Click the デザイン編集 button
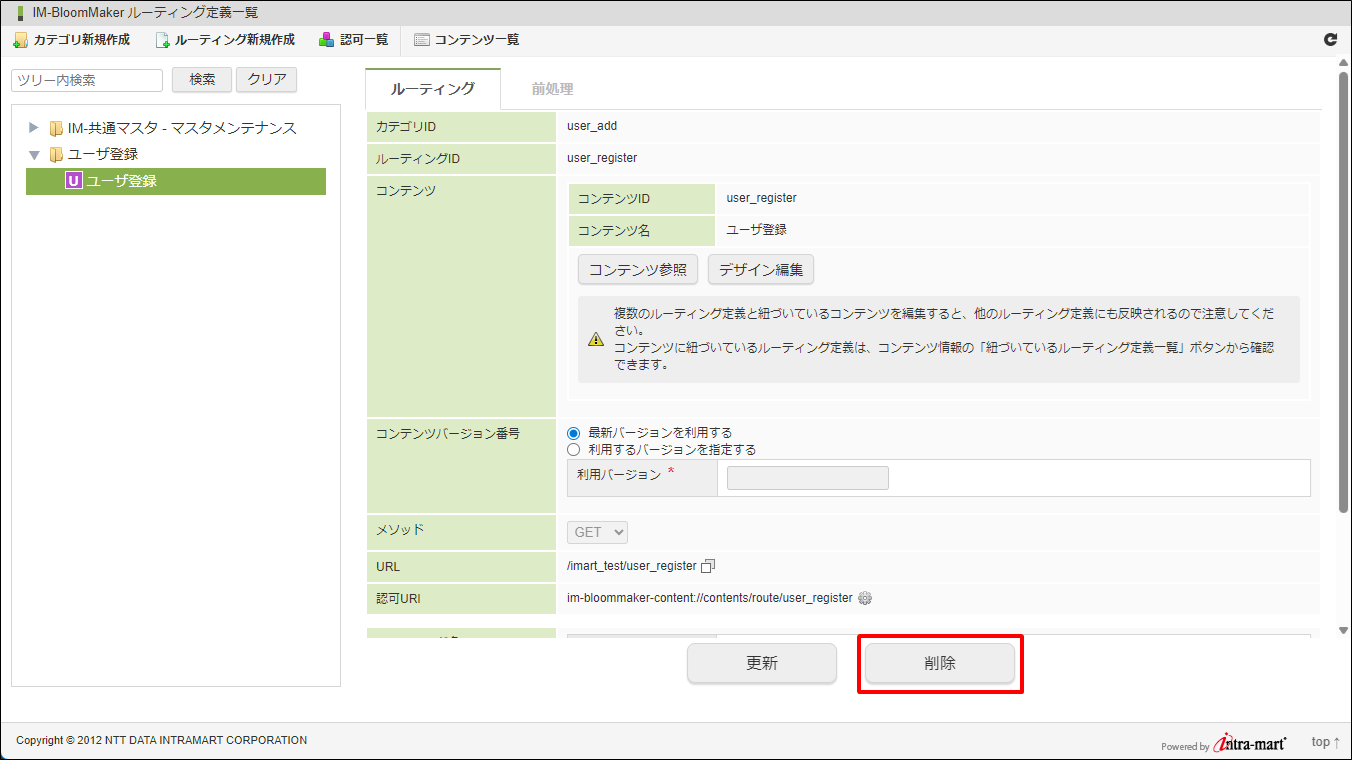This screenshot has width=1352, height=760. (x=760, y=270)
